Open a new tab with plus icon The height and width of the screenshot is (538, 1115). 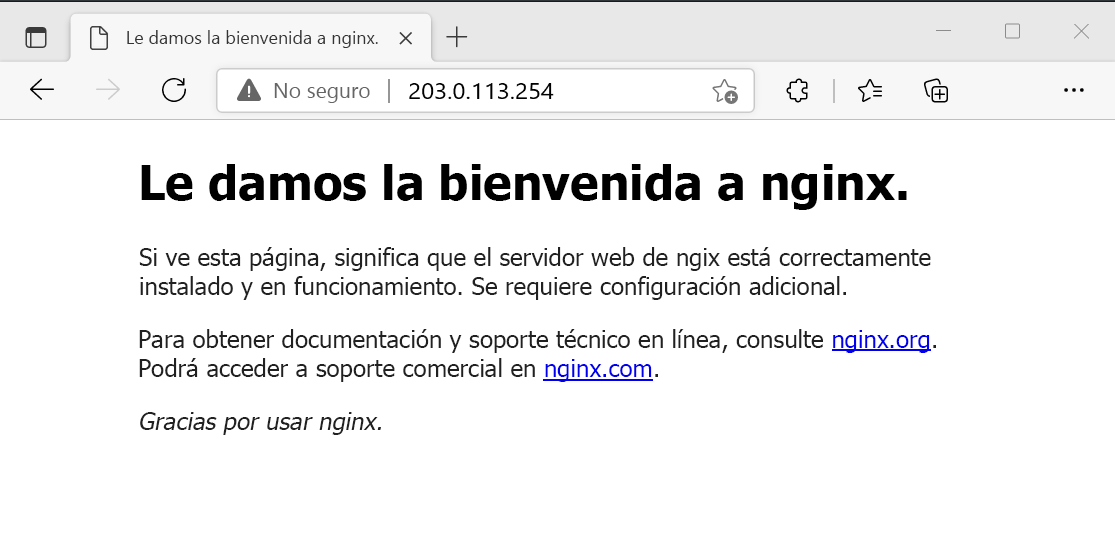point(457,37)
